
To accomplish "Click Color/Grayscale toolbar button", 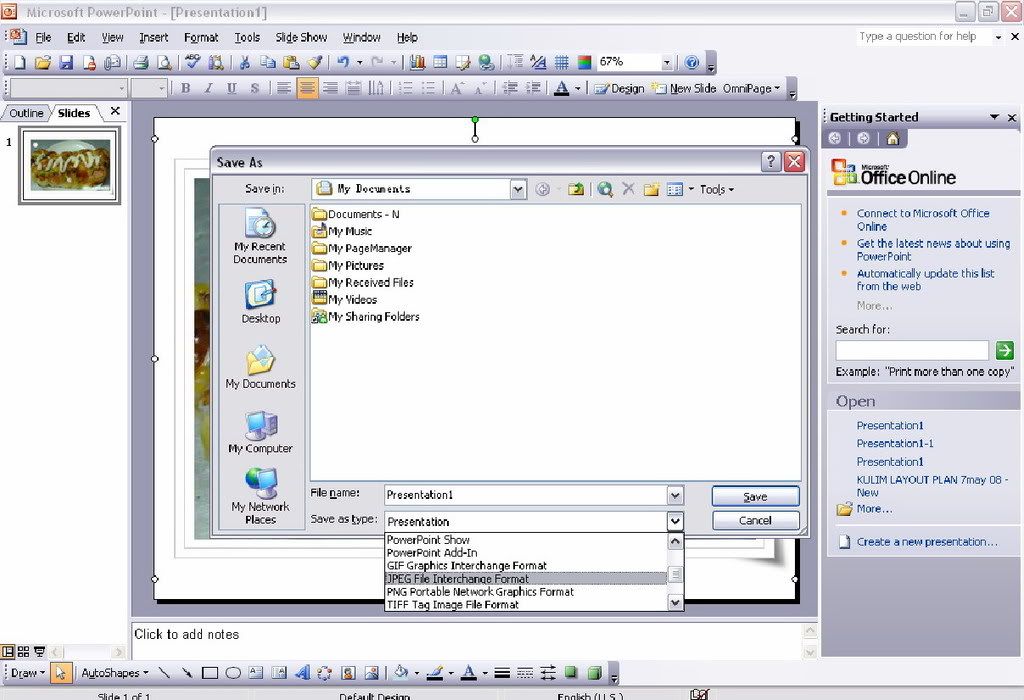I will pyautogui.click(x=584, y=63).
